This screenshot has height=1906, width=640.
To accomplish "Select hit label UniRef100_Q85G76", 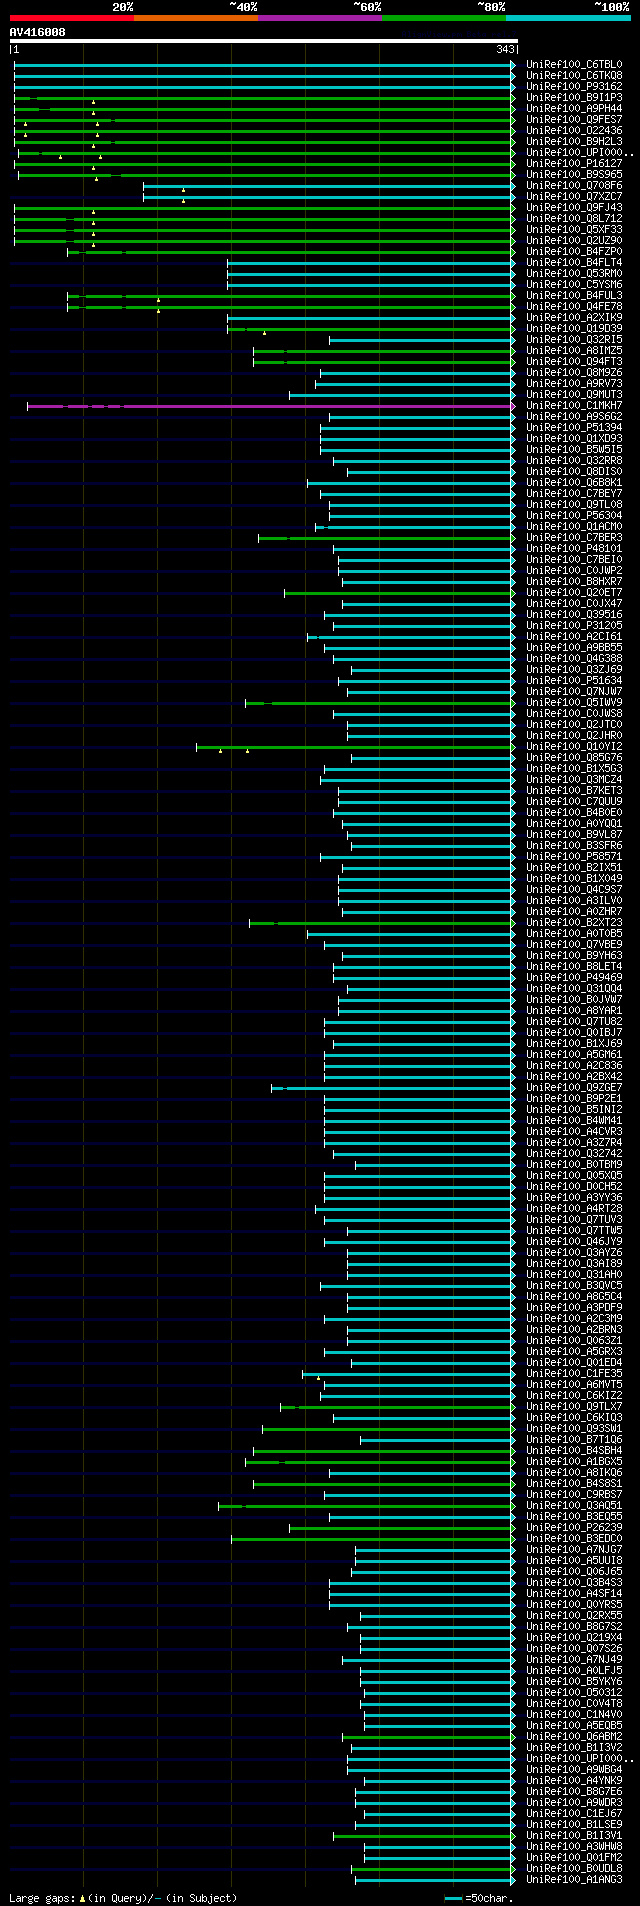I will pos(574,758).
